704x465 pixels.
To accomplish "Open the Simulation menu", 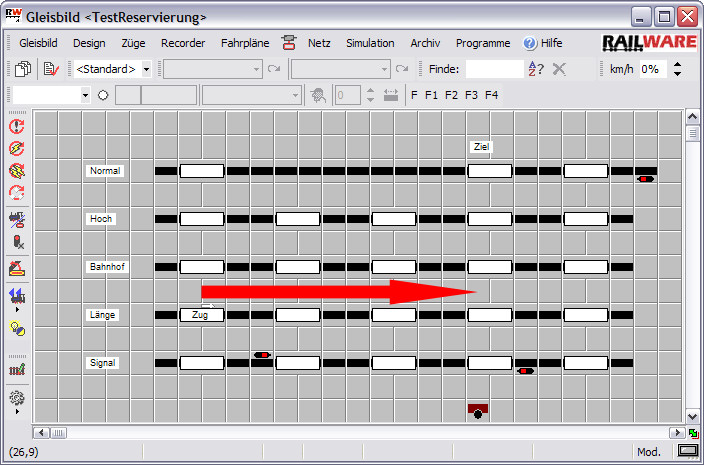I will tap(370, 43).
